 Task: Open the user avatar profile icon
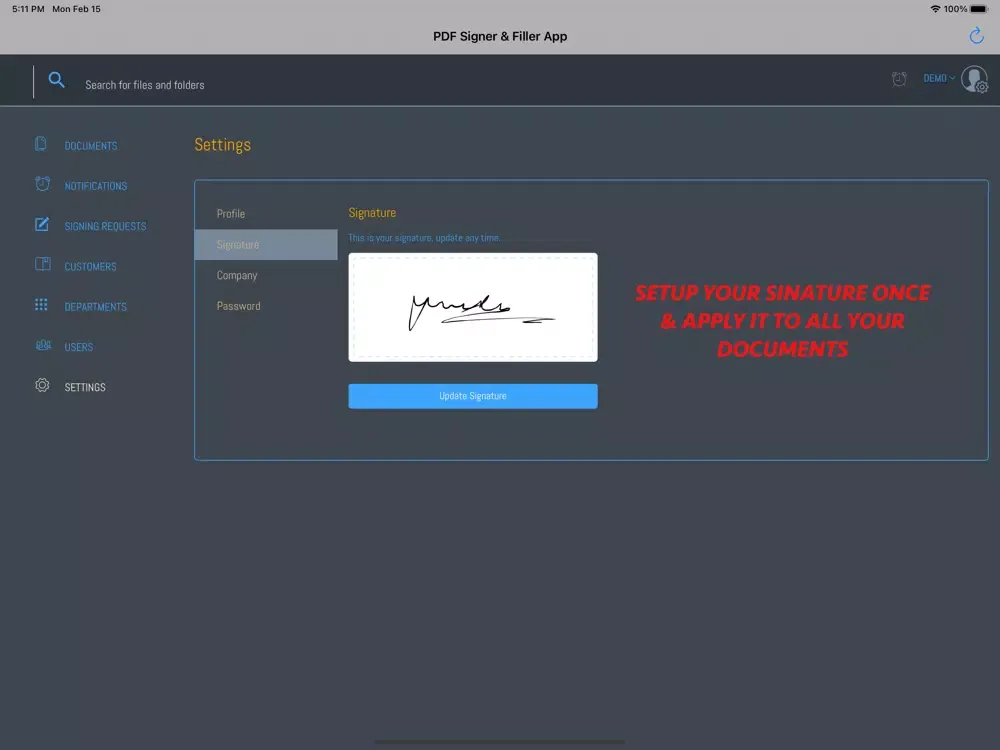(x=974, y=79)
